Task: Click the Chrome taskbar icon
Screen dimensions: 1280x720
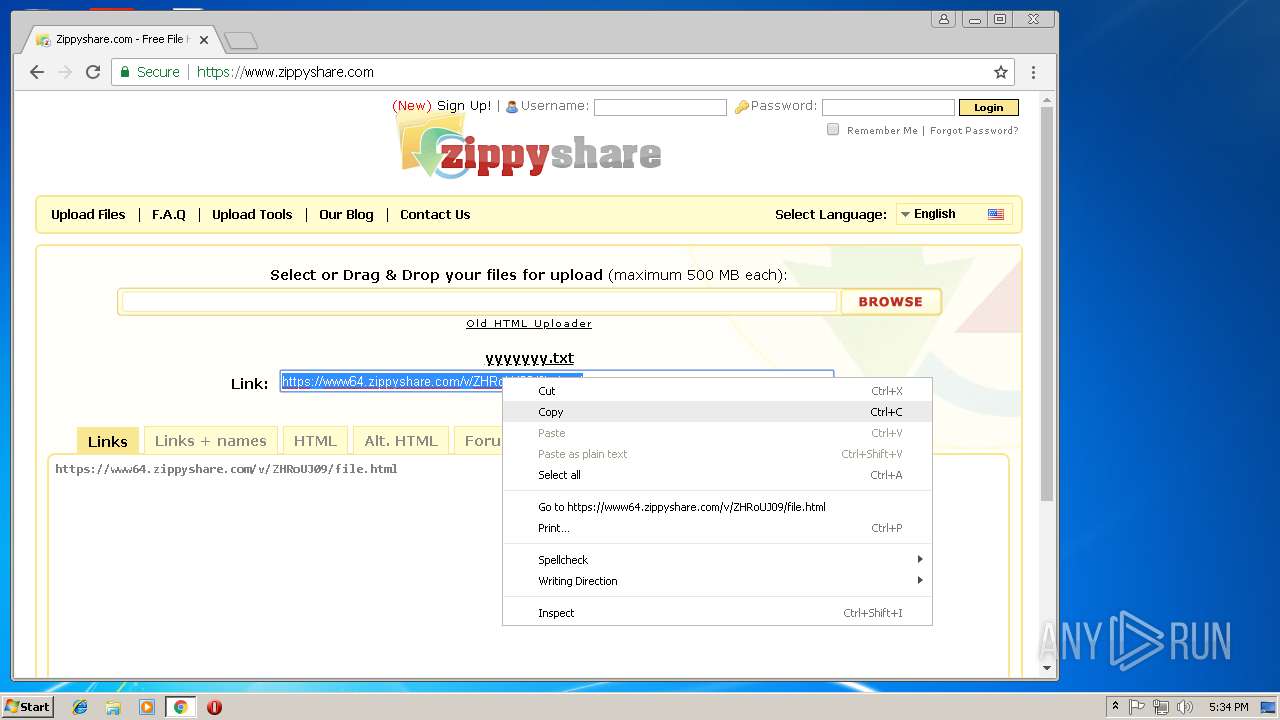Action: (x=180, y=707)
